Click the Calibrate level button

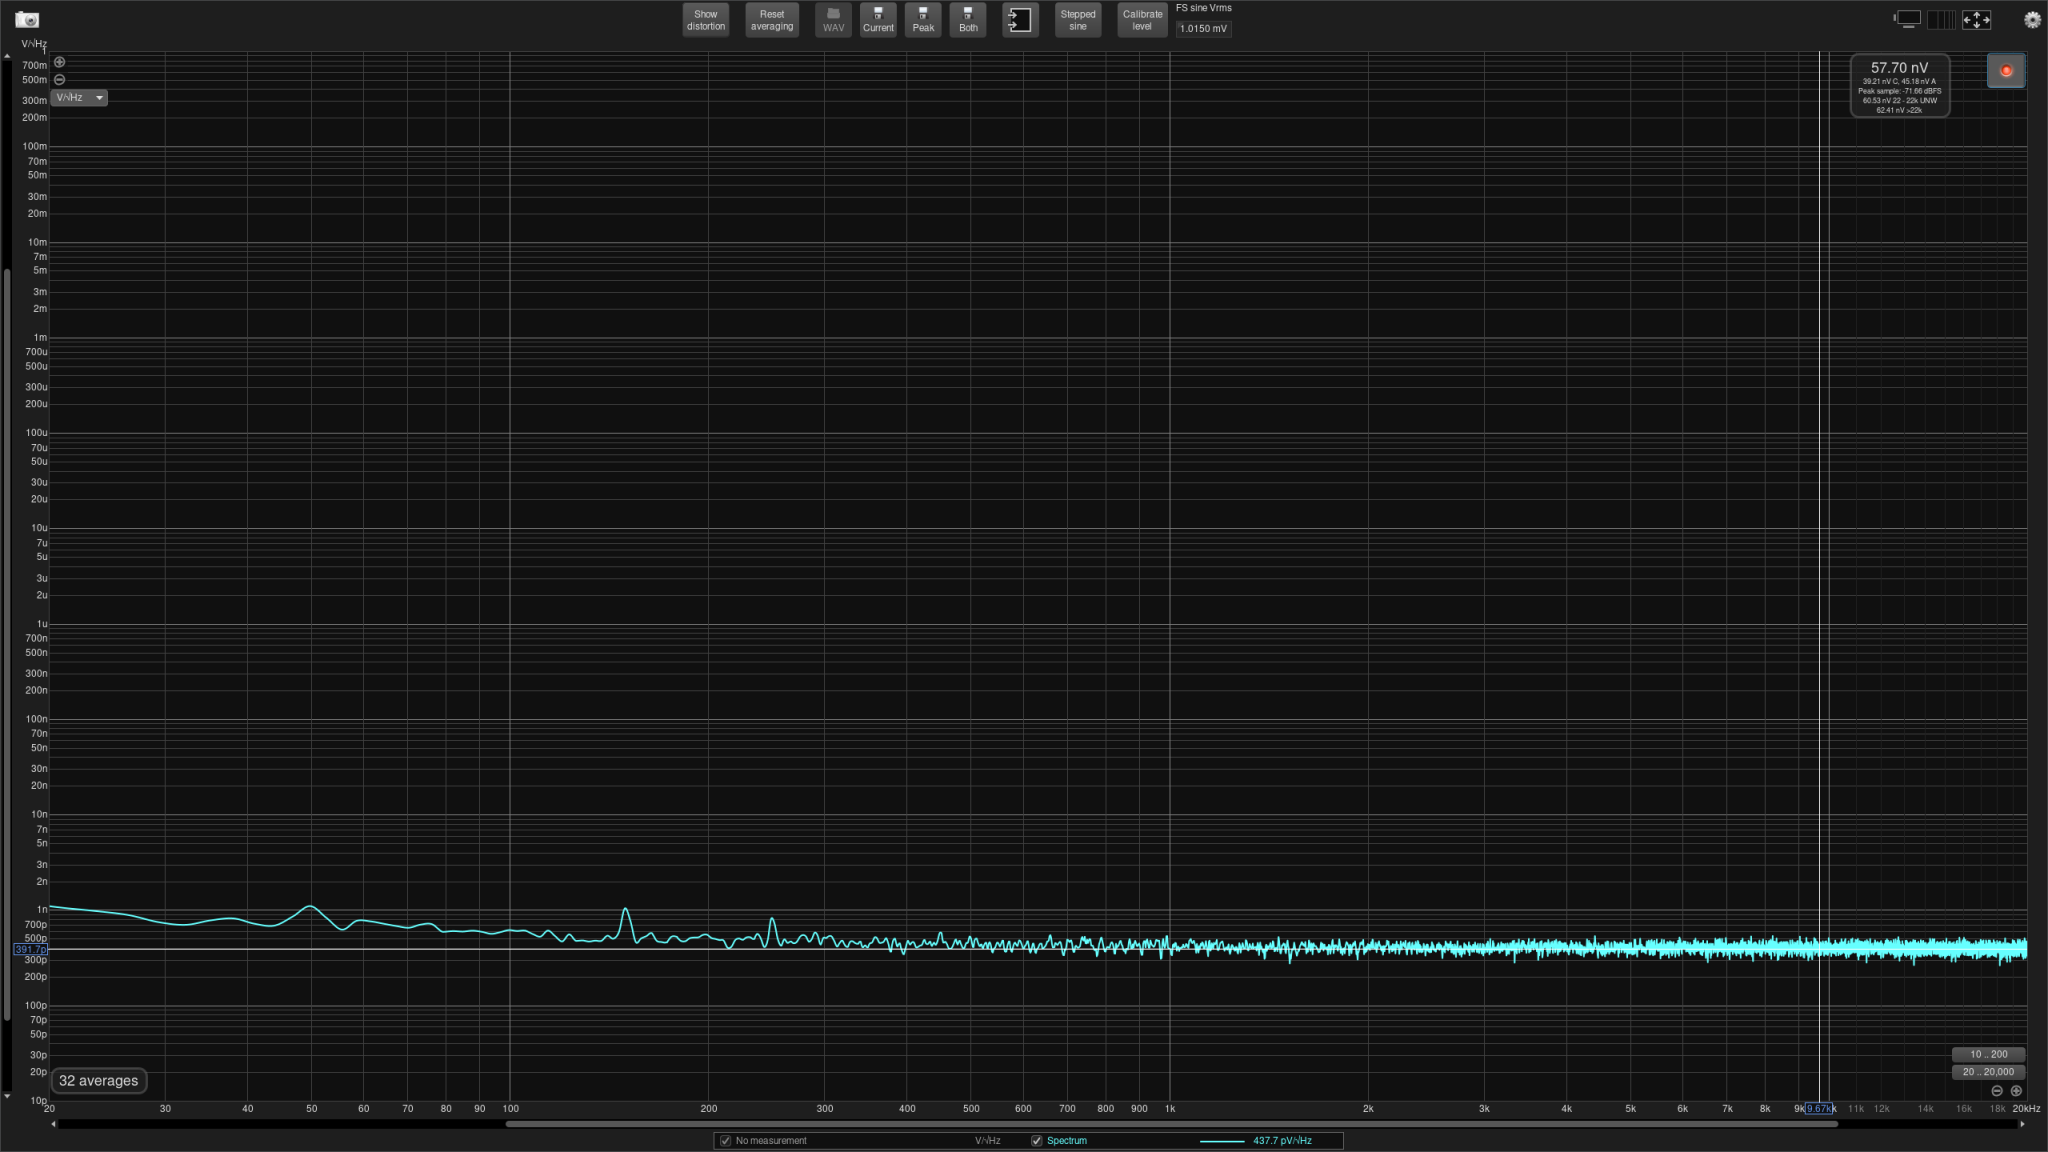point(1142,20)
